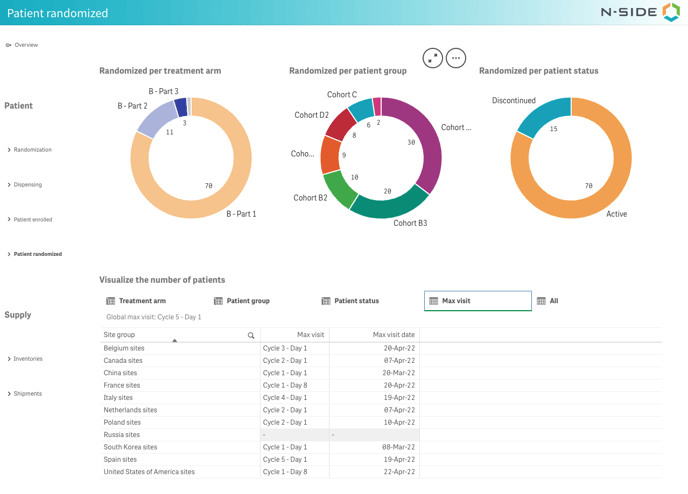Click the table icon beside Treatment arm
This screenshot has height=494, width=688.
tap(111, 301)
